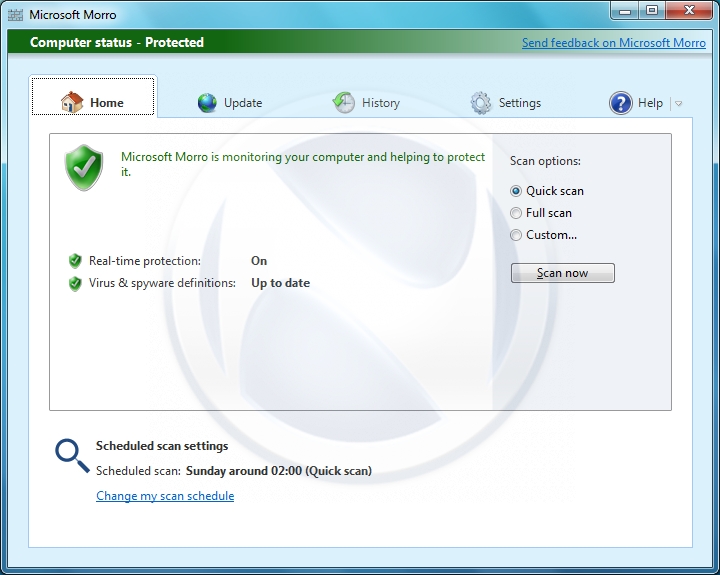Click the 'Microsoft Morro is monitoring' message
The image size is (720, 575).
coord(303,164)
